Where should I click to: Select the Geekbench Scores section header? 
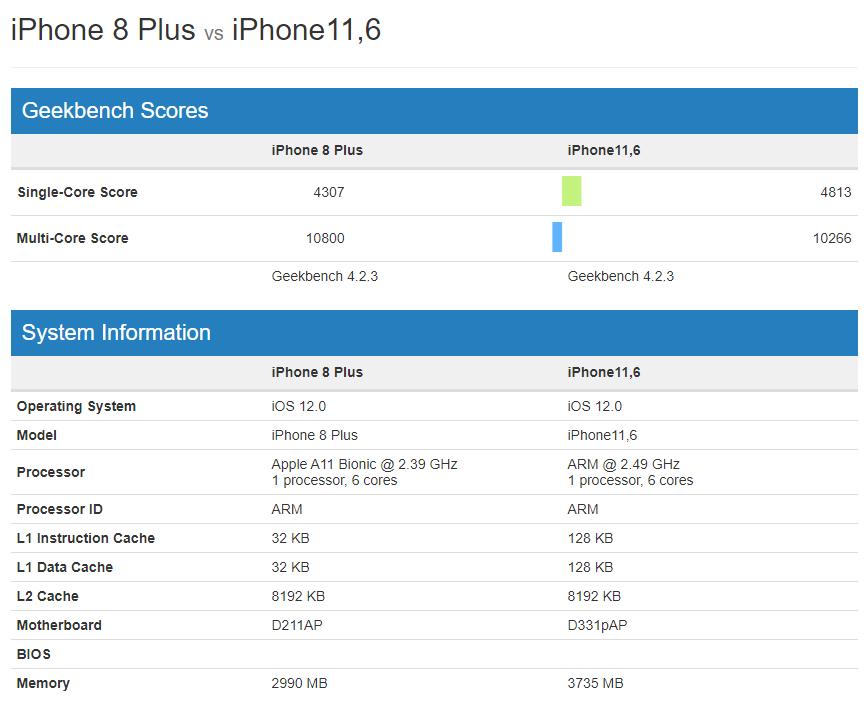(x=115, y=111)
